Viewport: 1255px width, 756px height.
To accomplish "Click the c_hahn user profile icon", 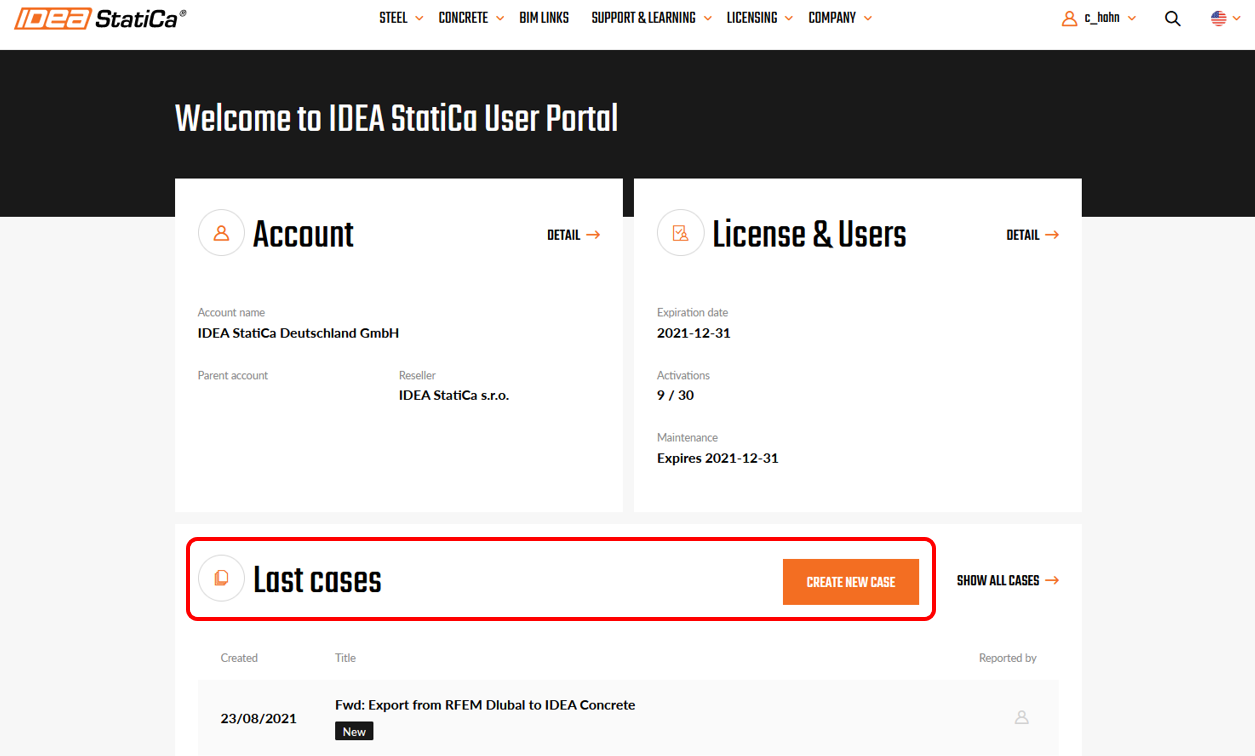I will [x=1069, y=18].
